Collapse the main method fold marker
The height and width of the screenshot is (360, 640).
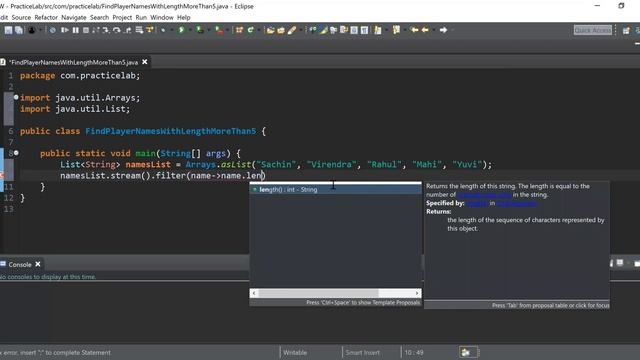pos(16,153)
